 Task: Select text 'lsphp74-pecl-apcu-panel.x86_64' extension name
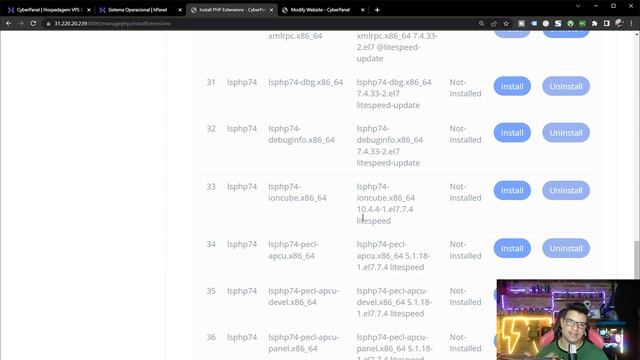tap(304, 343)
